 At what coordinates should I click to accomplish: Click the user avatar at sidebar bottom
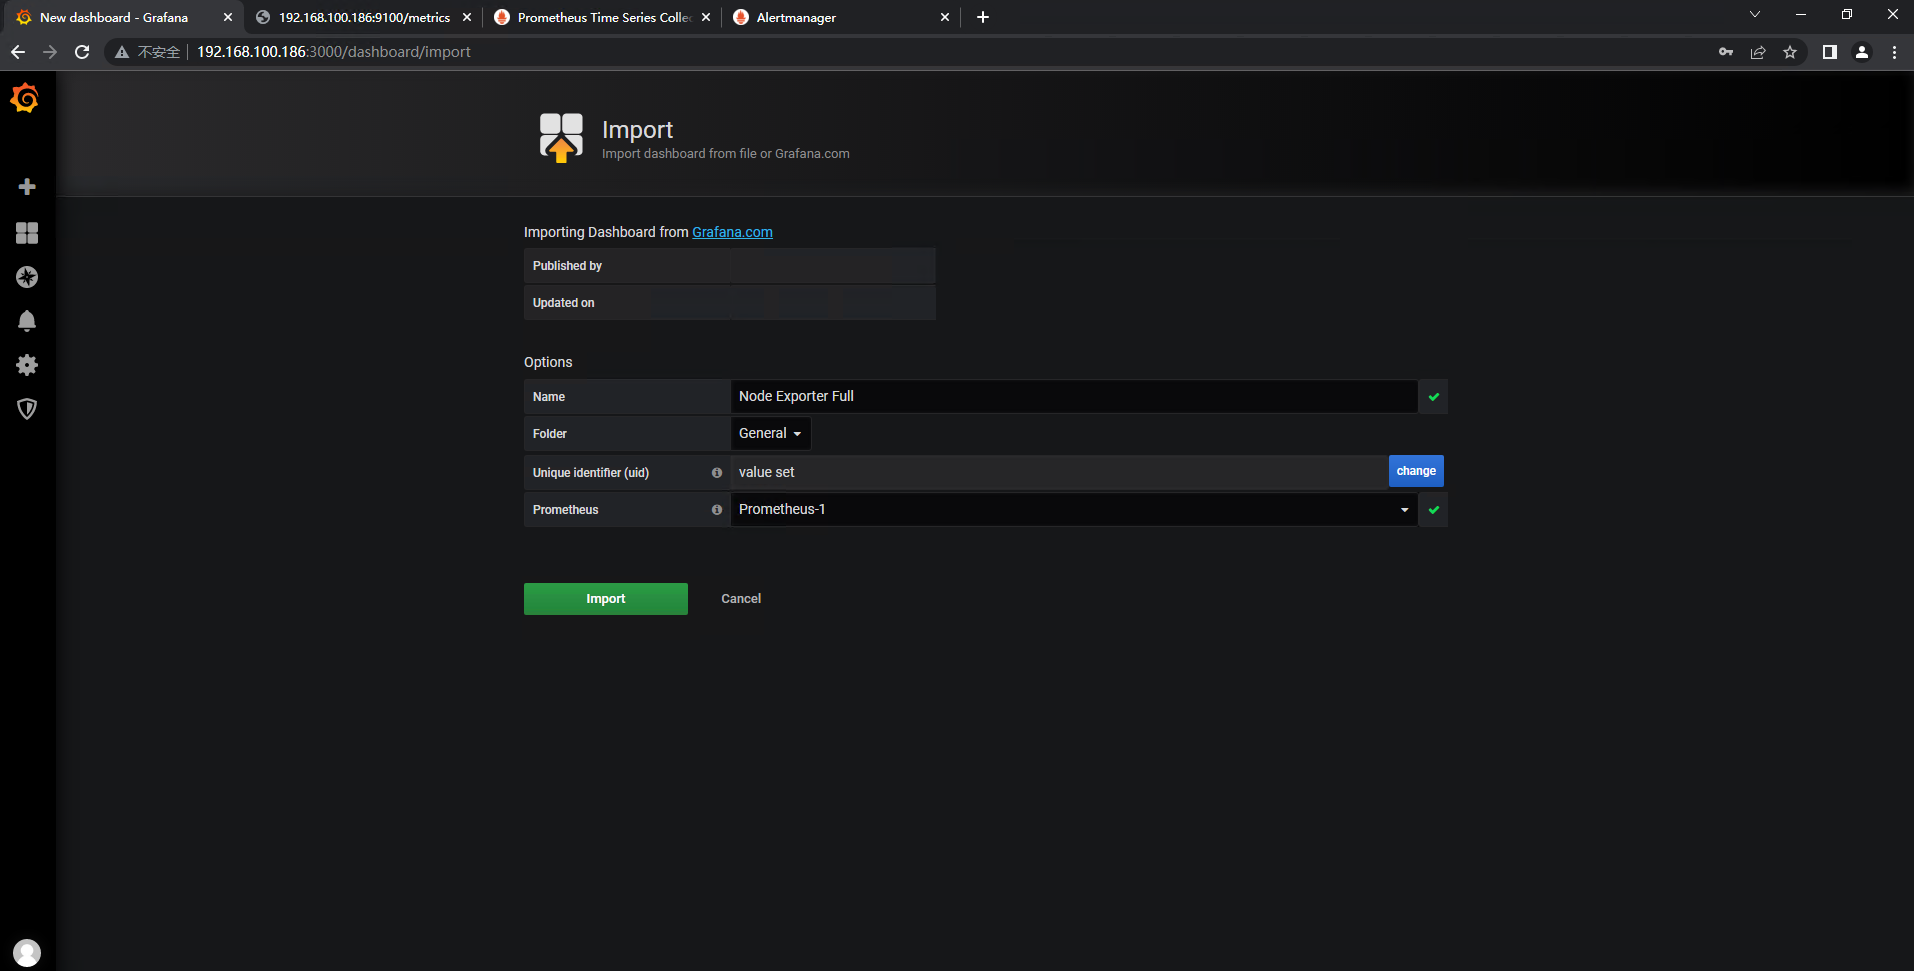[x=27, y=953]
